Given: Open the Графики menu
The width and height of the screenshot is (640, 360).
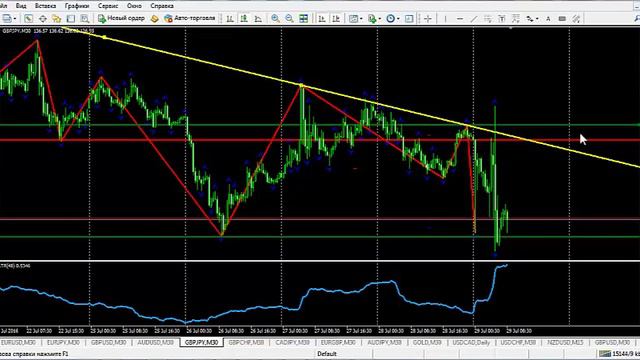Looking at the screenshot, I should tap(77, 6).
